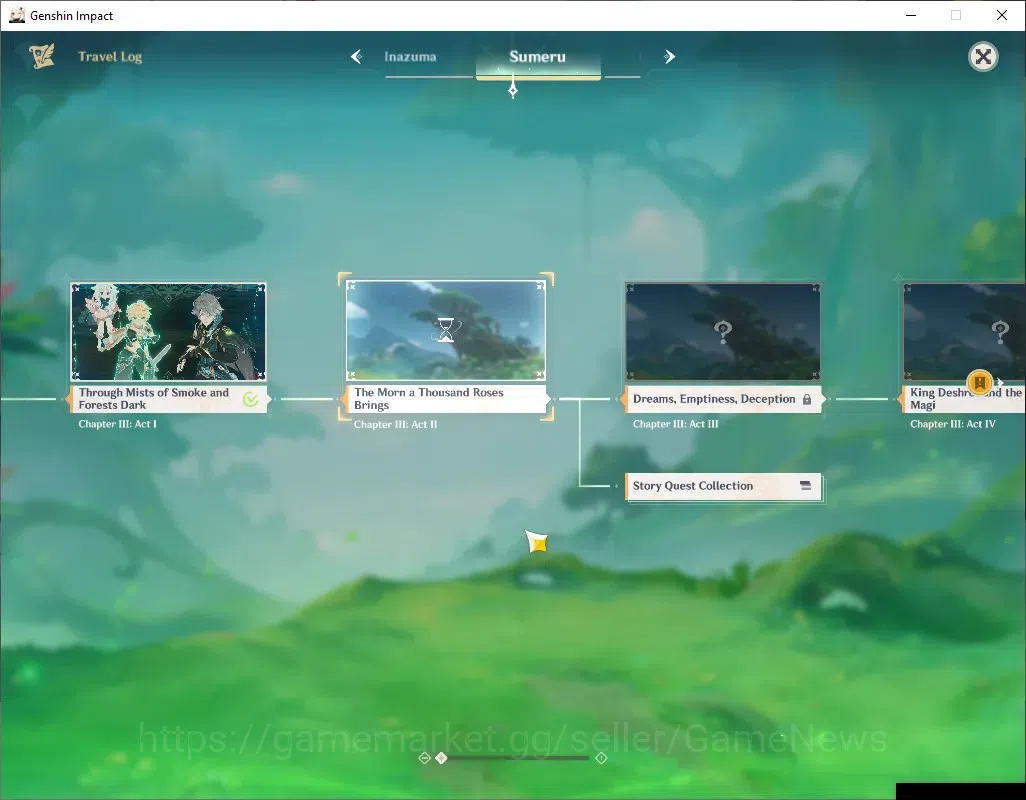Click Chapter III: Act I caption
Screen dimensions: 1026x800
[117, 424]
